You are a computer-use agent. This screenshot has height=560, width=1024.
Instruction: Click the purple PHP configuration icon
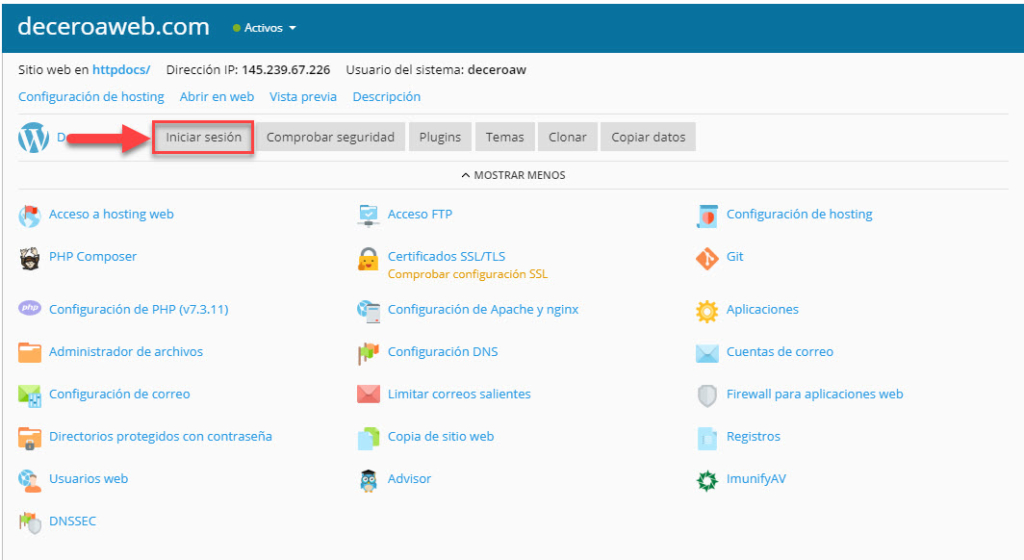pos(29,308)
